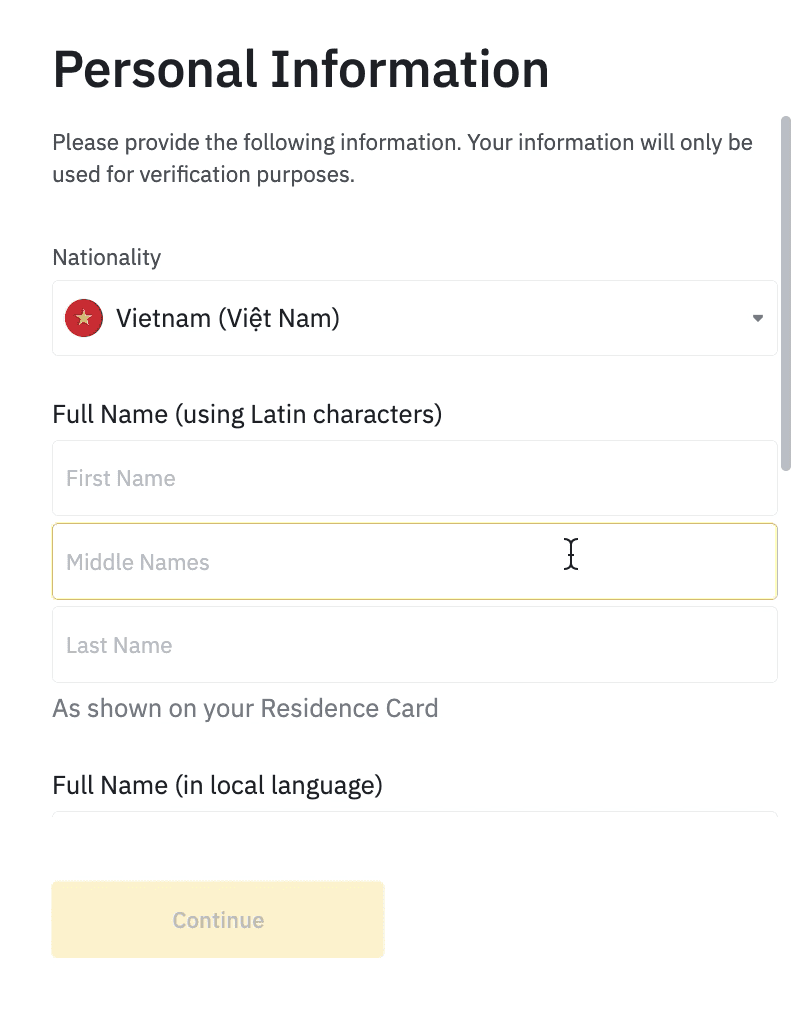Screen dimensions: 794x1018
Task: Select the "Vietnam (Việt Nam)" country text
Action: tap(228, 319)
